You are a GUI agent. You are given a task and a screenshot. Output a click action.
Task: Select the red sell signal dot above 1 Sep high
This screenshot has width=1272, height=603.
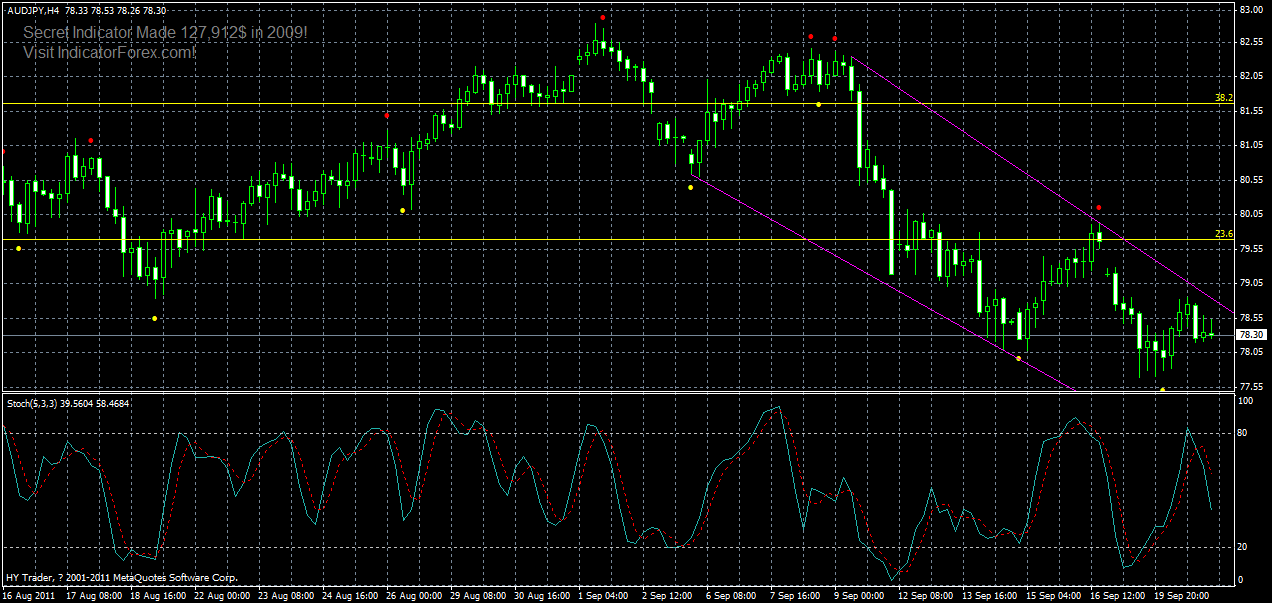(603, 17)
